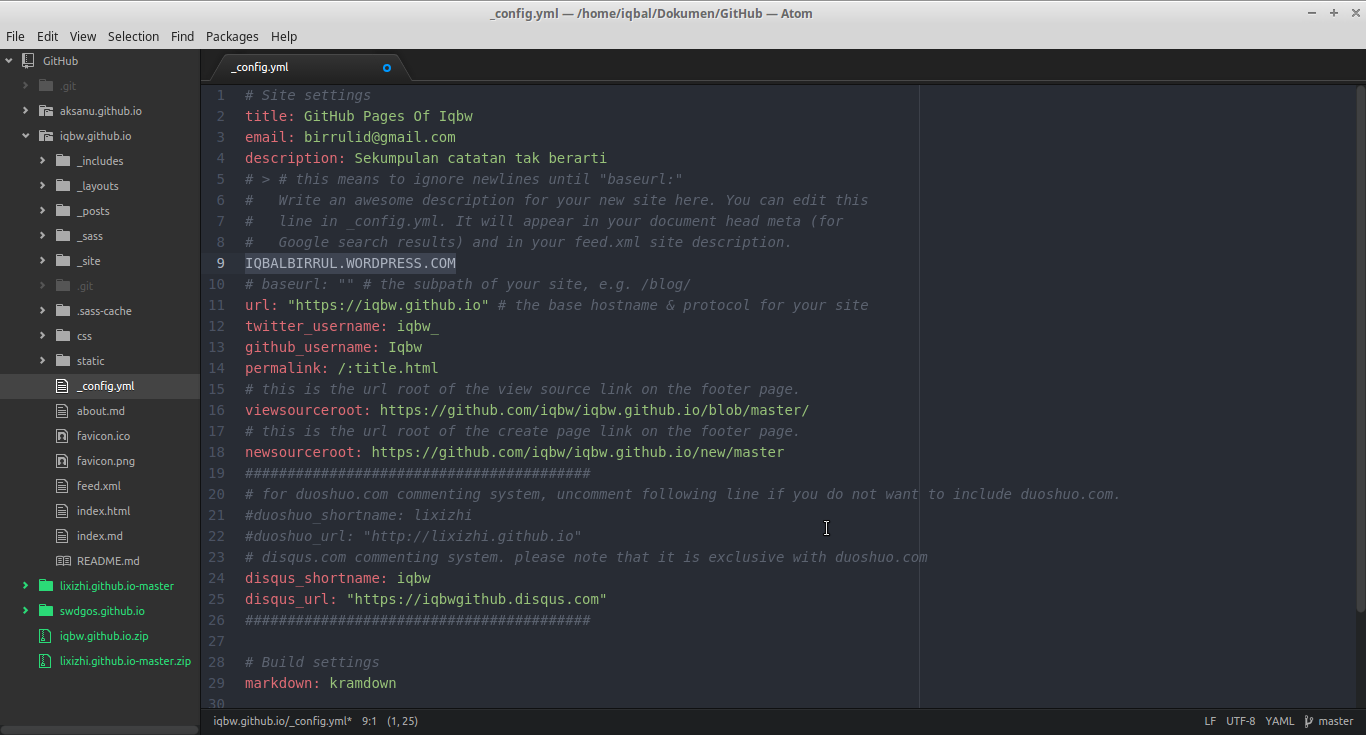Click the README.md book icon
Screen dimensions: 1366x735
pyautogui.click(x=63, y=561)
